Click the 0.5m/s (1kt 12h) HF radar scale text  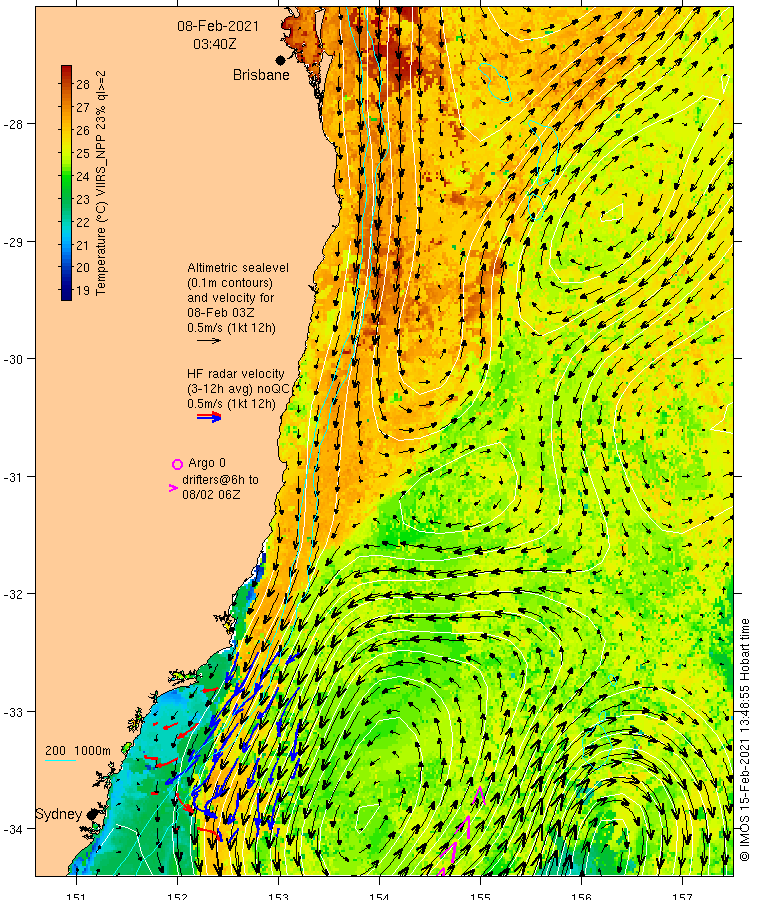231,404
